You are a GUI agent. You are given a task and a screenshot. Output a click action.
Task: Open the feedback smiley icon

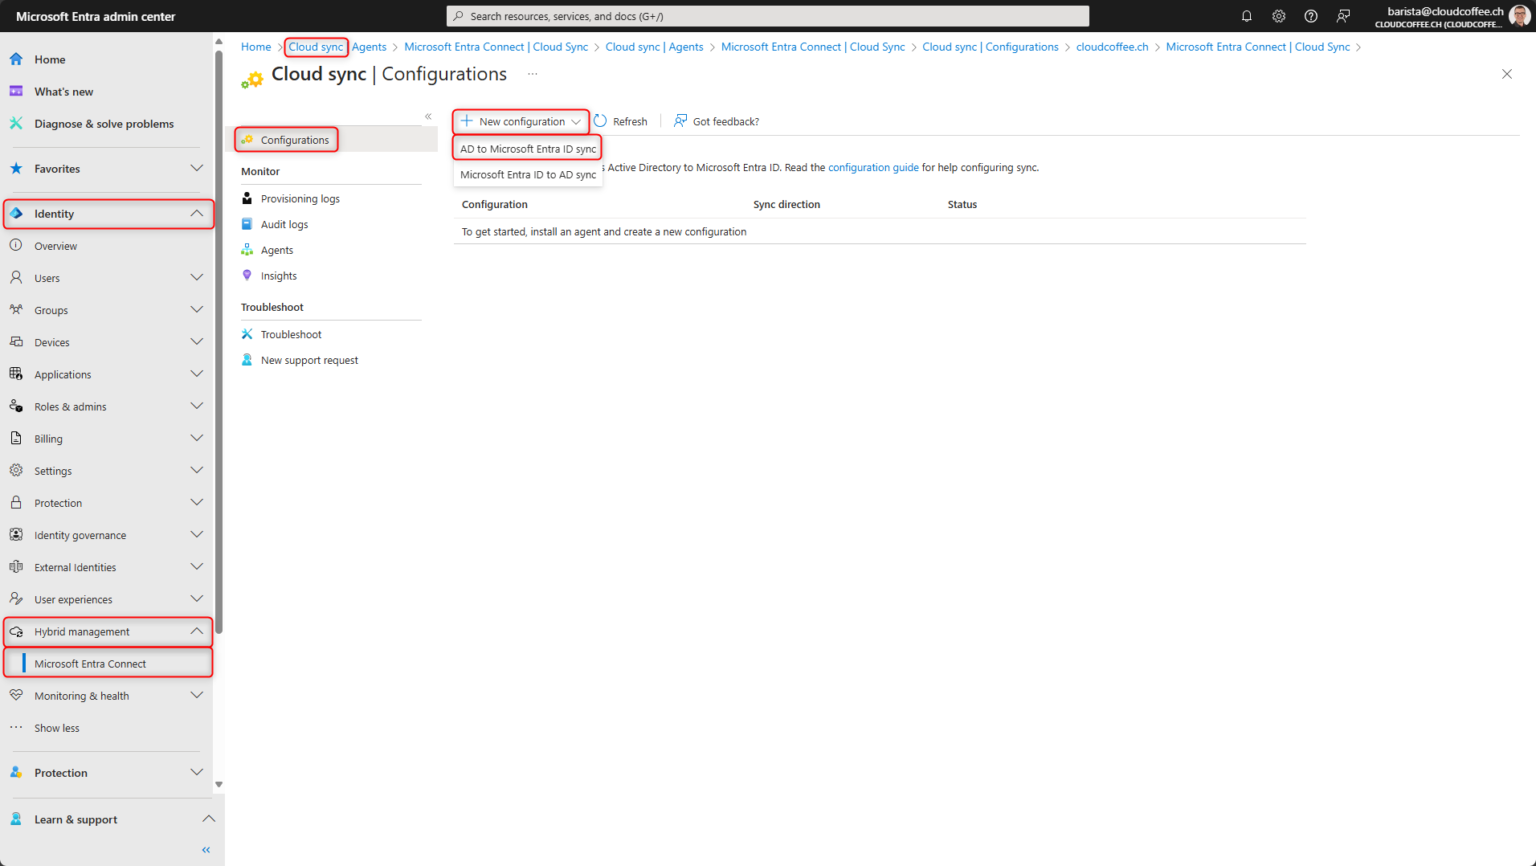1342,16
